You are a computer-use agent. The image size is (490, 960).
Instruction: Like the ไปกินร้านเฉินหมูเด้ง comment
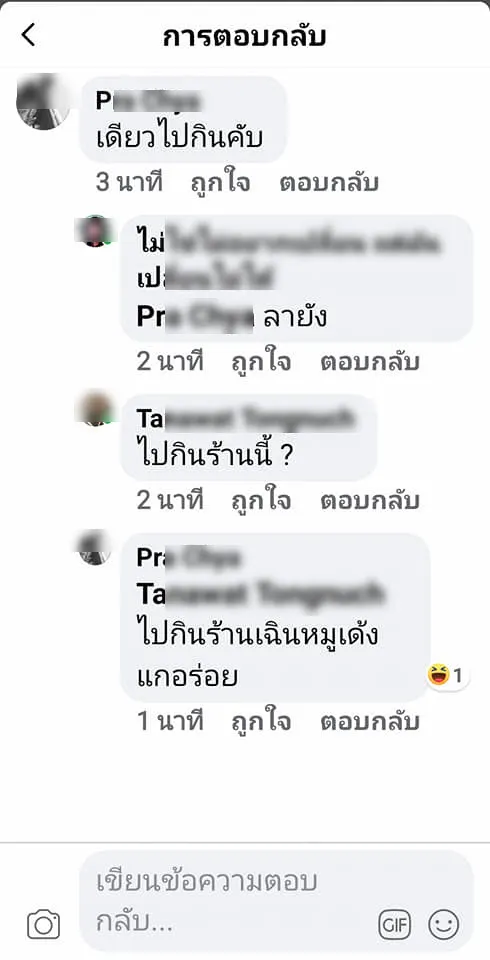click(x=260, y=722)
